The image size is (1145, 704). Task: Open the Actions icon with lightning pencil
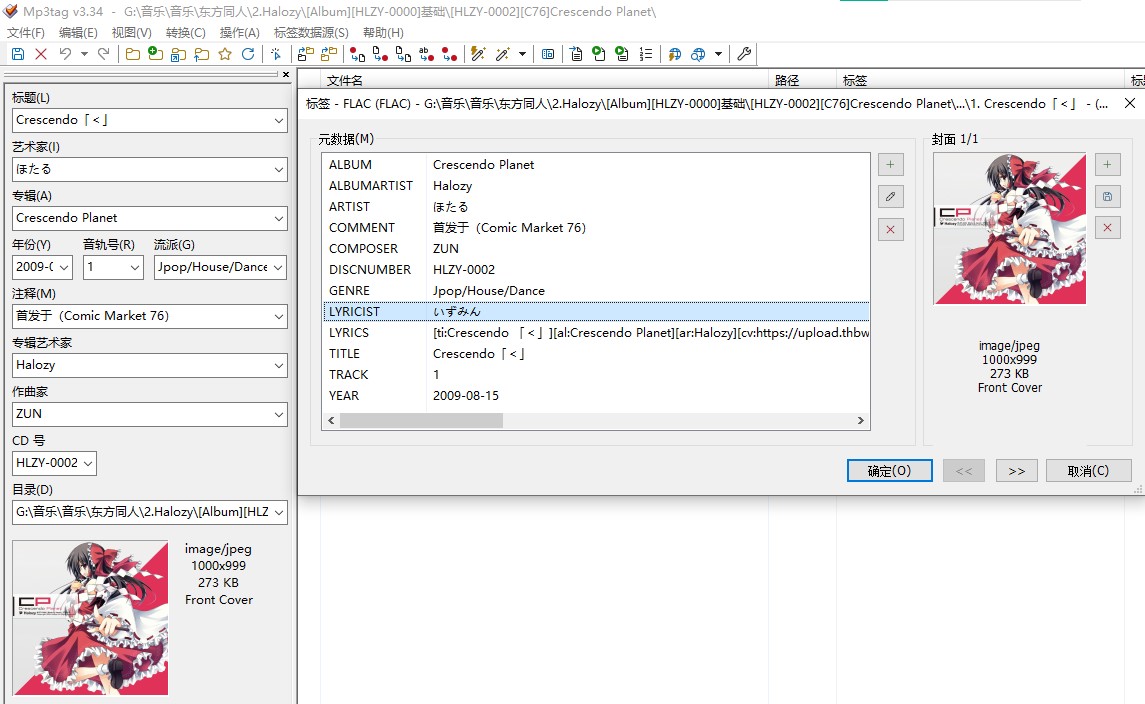[478, 54]
